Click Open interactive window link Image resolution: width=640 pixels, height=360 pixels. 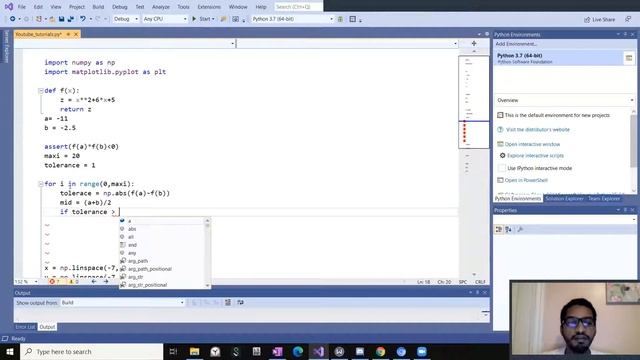(x=532, y=144)
